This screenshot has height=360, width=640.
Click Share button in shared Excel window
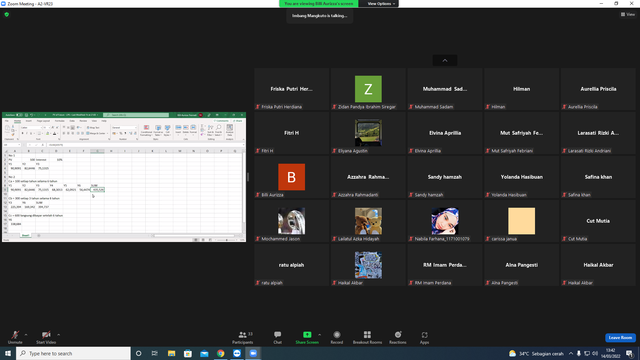pos(238,121)
